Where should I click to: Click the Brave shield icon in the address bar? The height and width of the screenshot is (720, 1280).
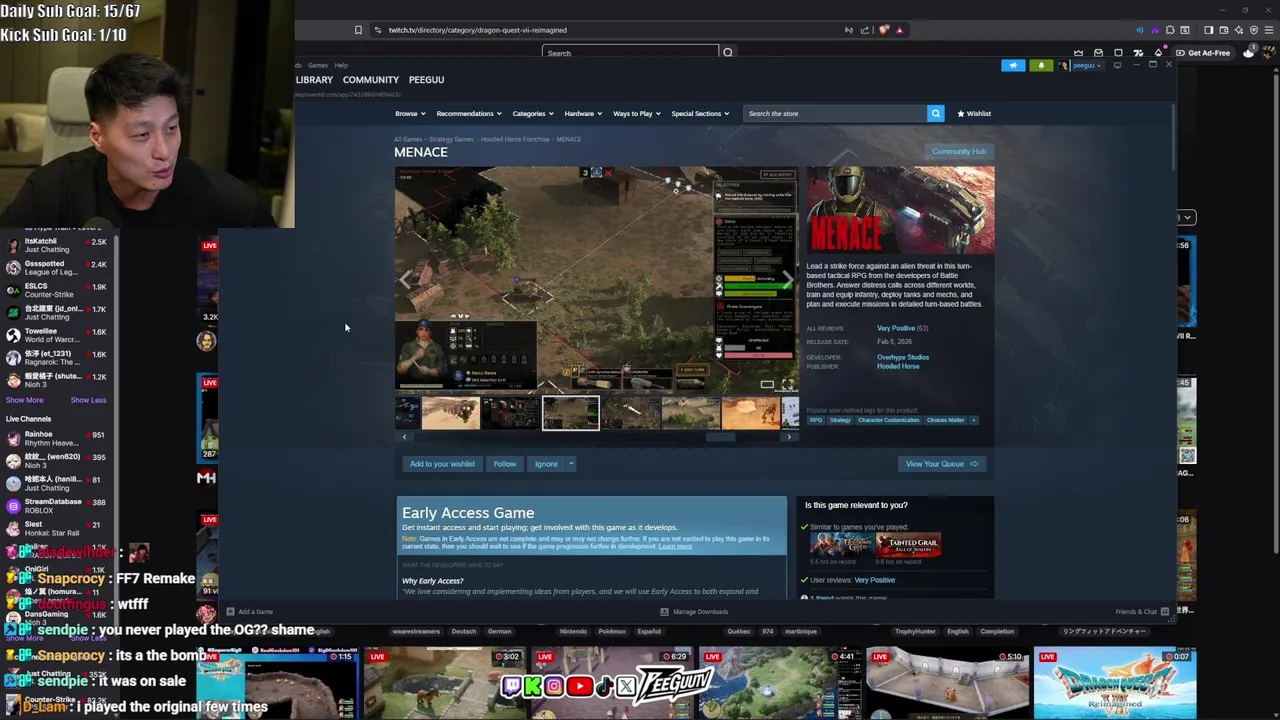(x=883, y=30)
